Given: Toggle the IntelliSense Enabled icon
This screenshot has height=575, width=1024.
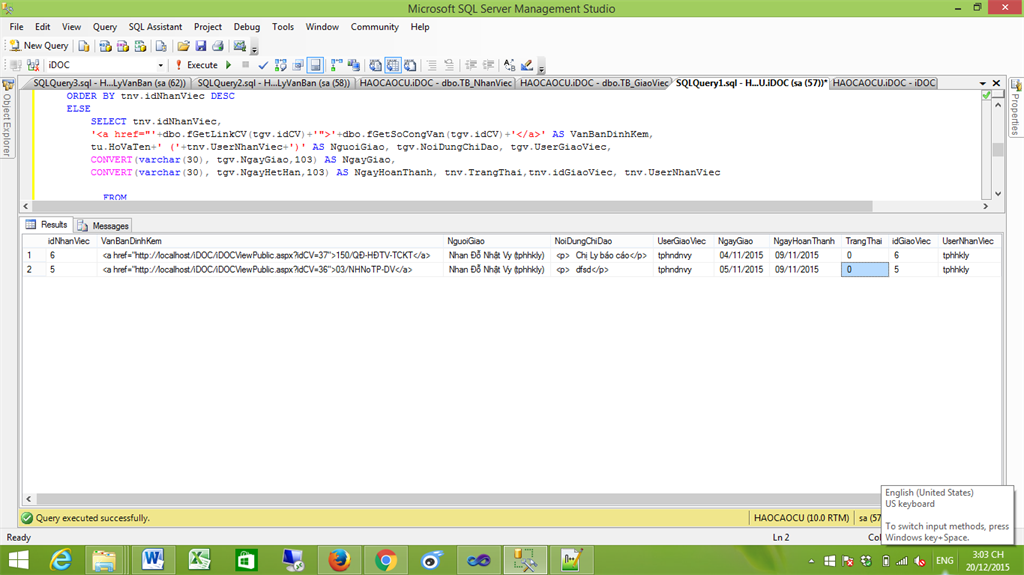Looking at the screenshot, I should click(315, 65).
